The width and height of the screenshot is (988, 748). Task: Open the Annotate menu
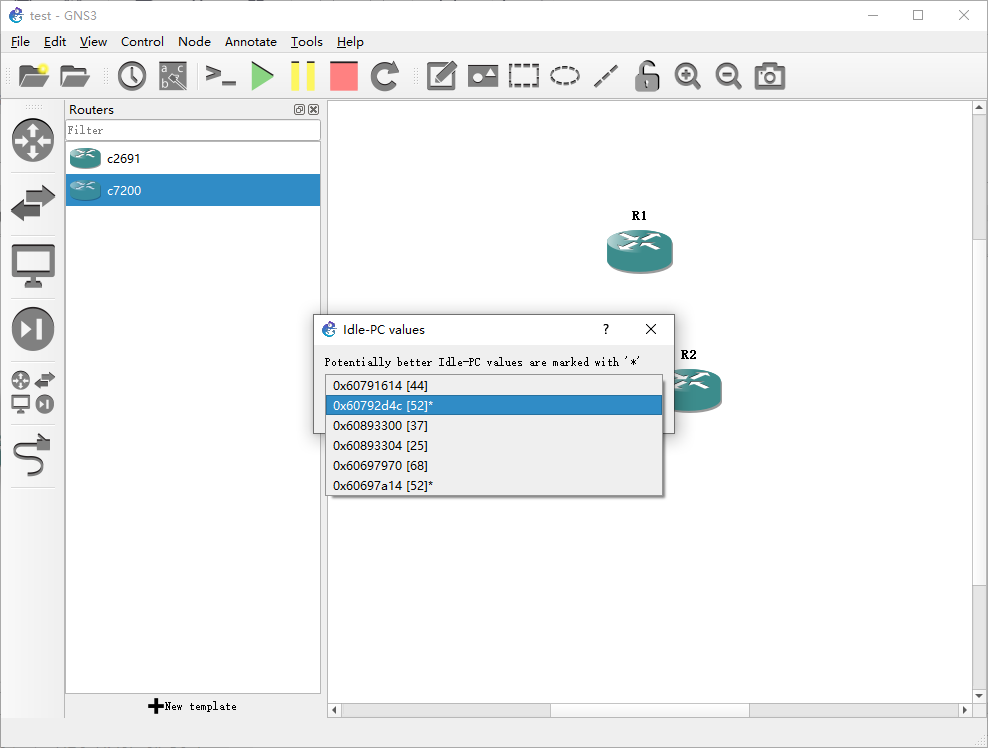251,42
